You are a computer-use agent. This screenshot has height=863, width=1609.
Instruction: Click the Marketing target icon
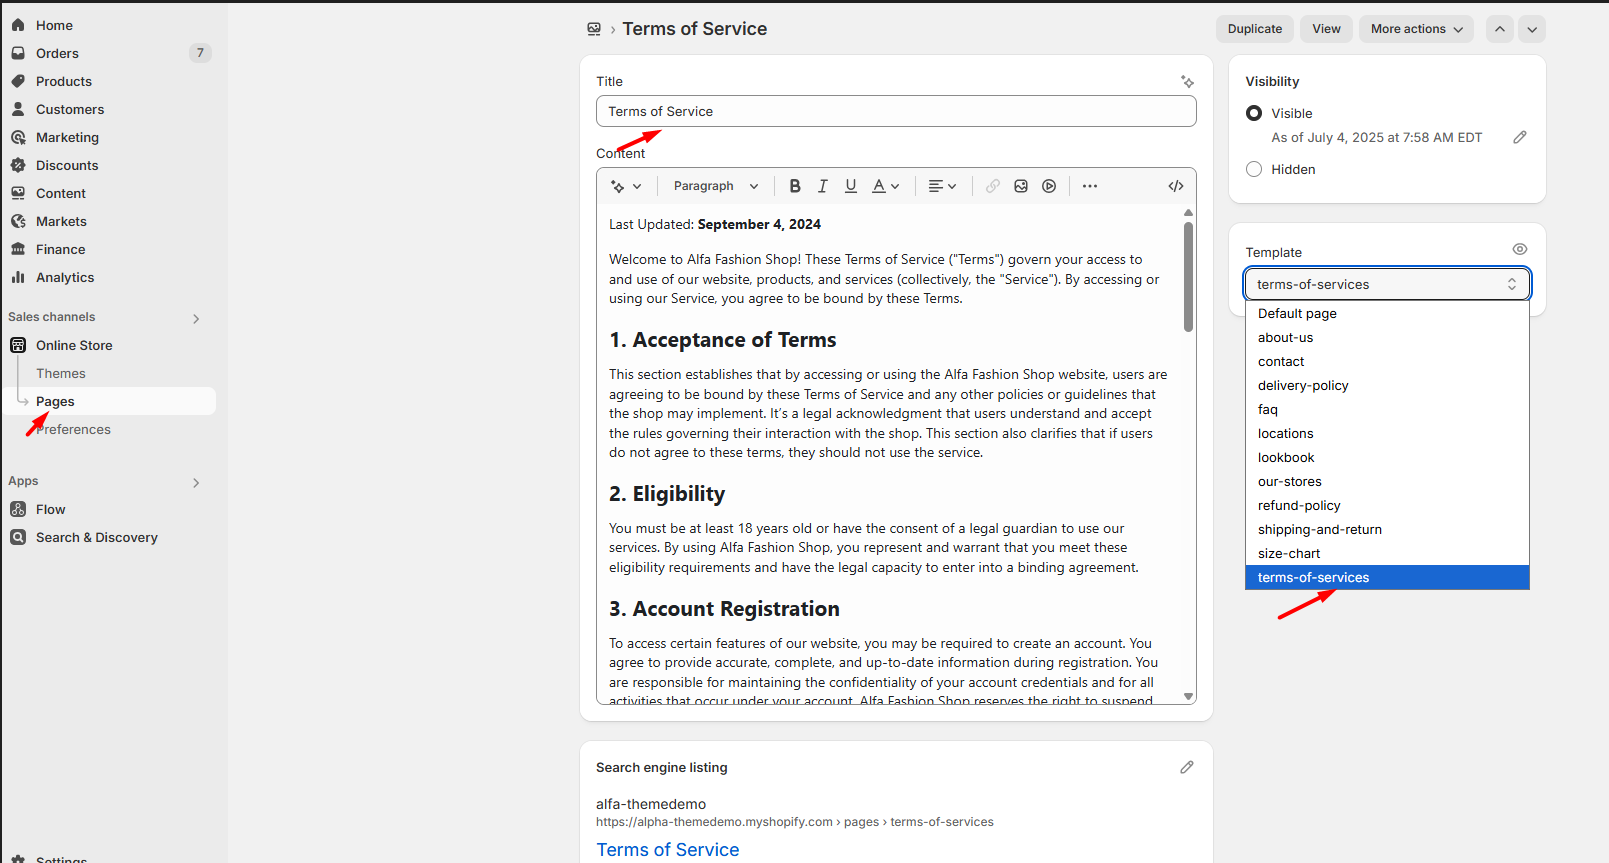18,137
